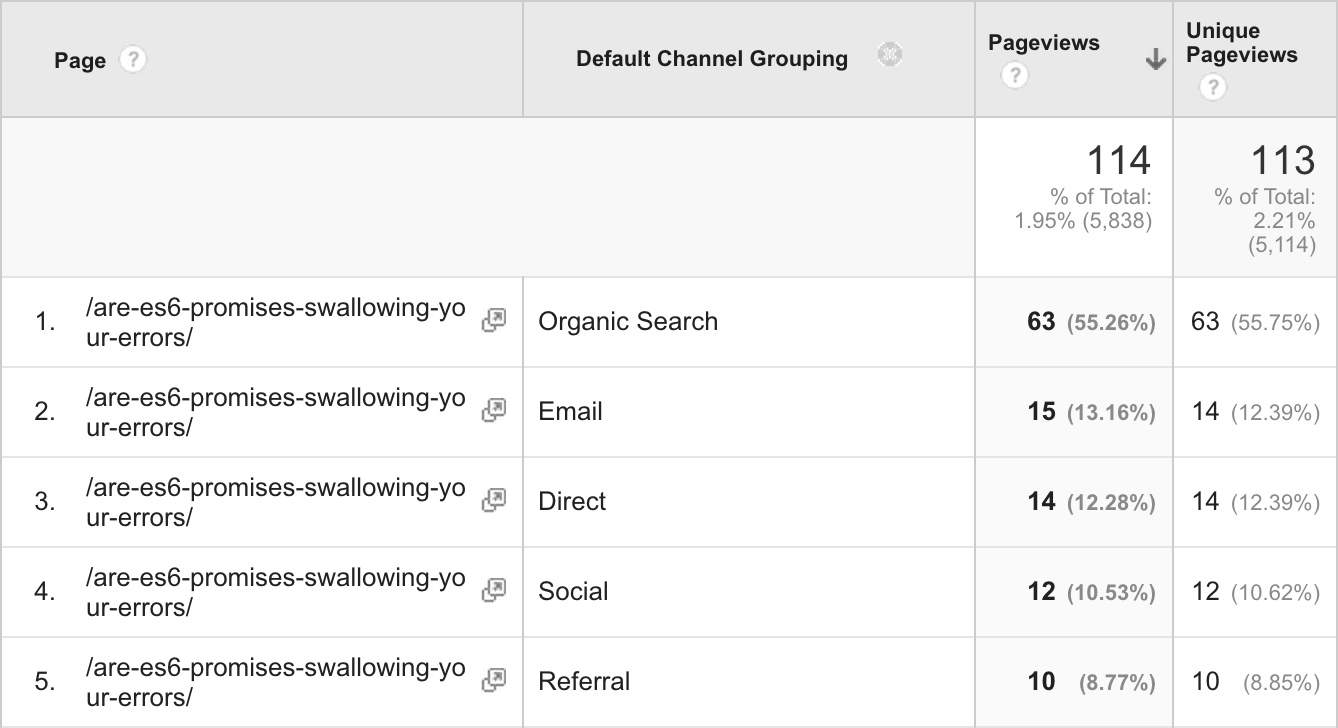1338x728 pixels.
Task: Open page in new window for Email row
Action: pyautogui.click(x=494, y=410)
